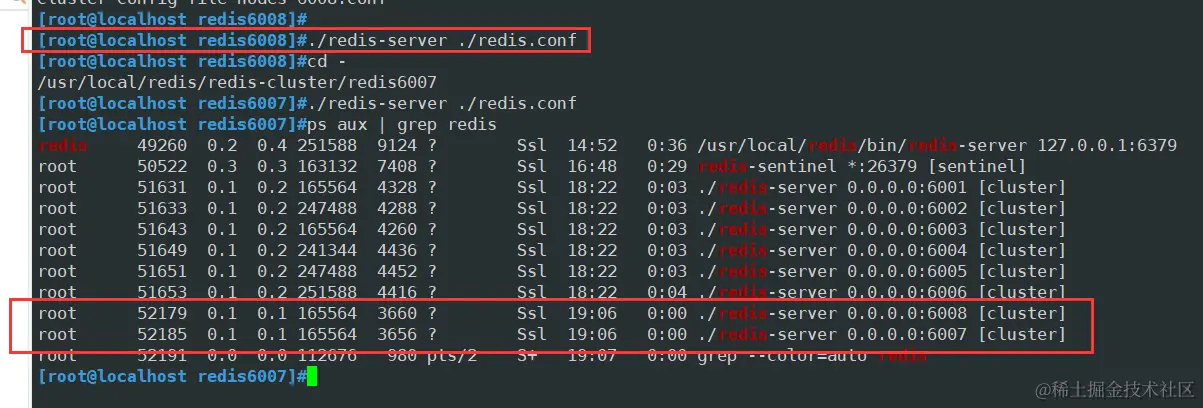Click RSS value 4416
1203x408 pixels.
click(397, 293)
